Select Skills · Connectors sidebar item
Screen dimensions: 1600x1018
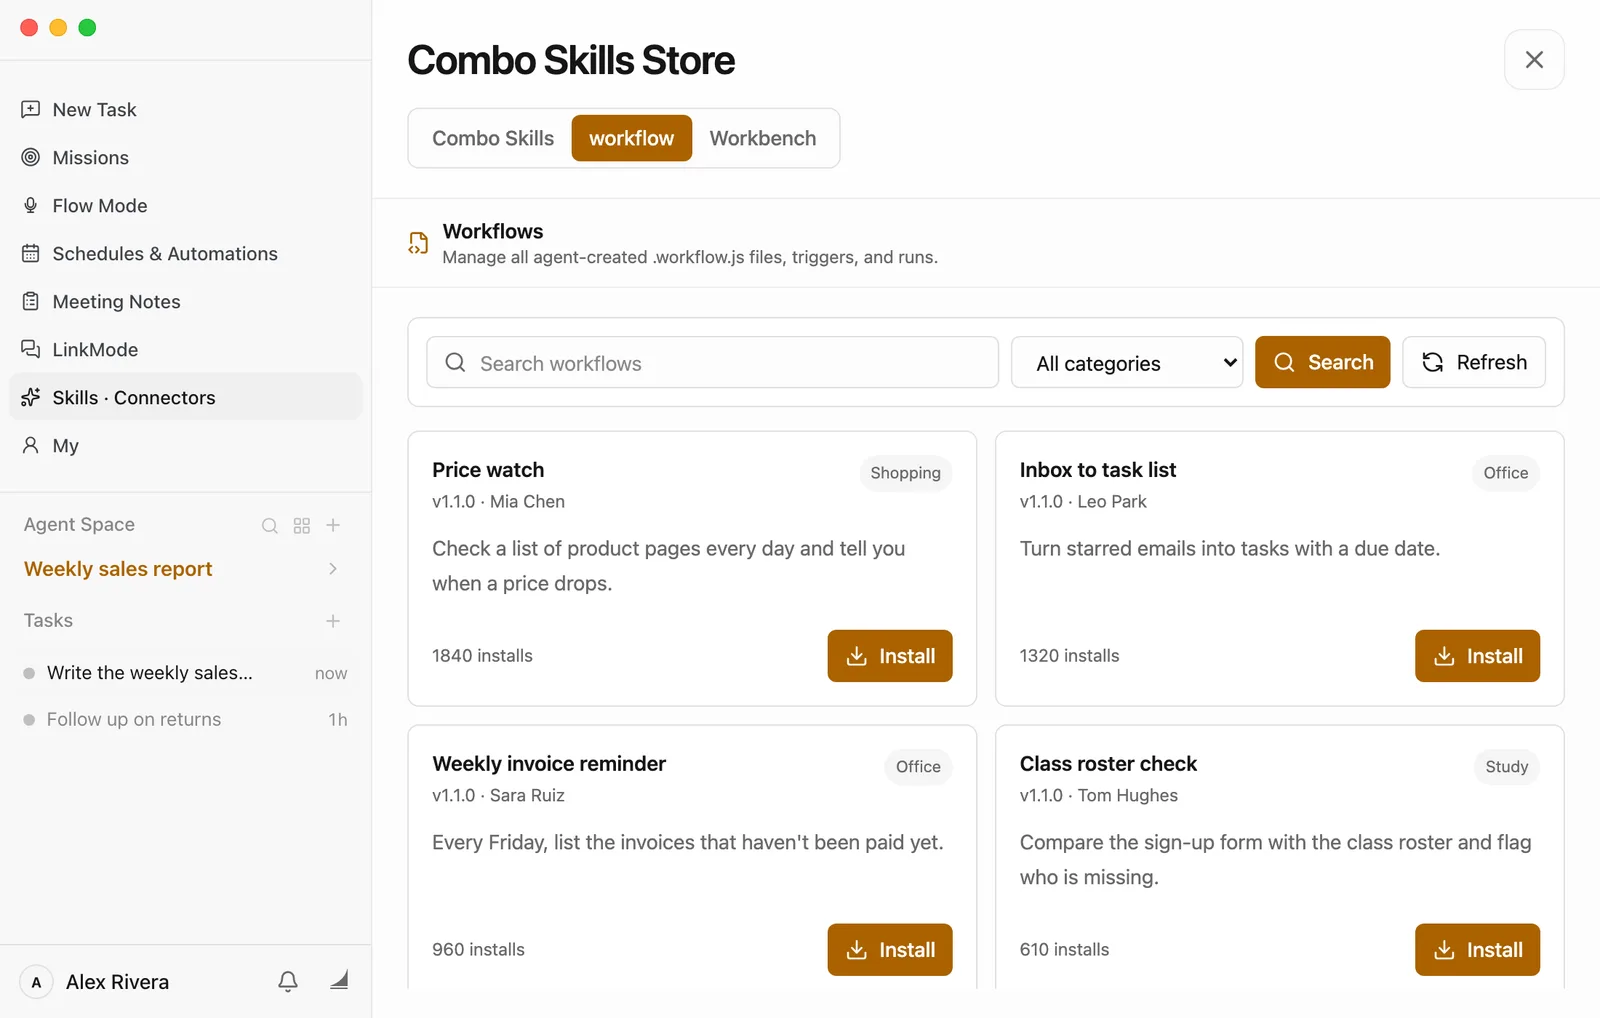tap(185, 397)
